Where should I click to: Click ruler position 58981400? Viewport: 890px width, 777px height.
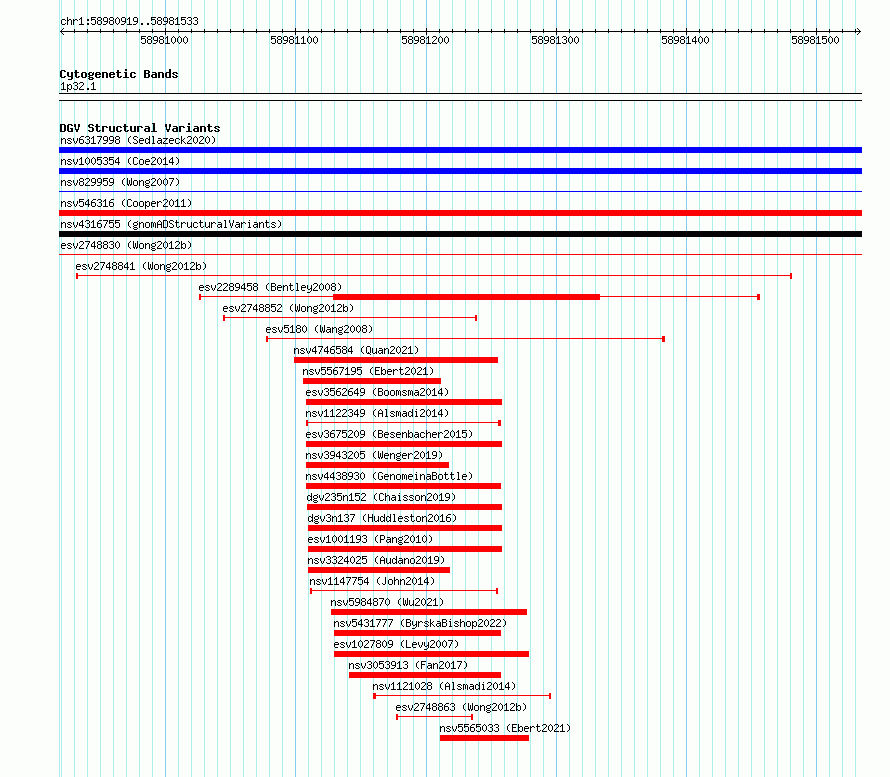[x=685, y=40]
